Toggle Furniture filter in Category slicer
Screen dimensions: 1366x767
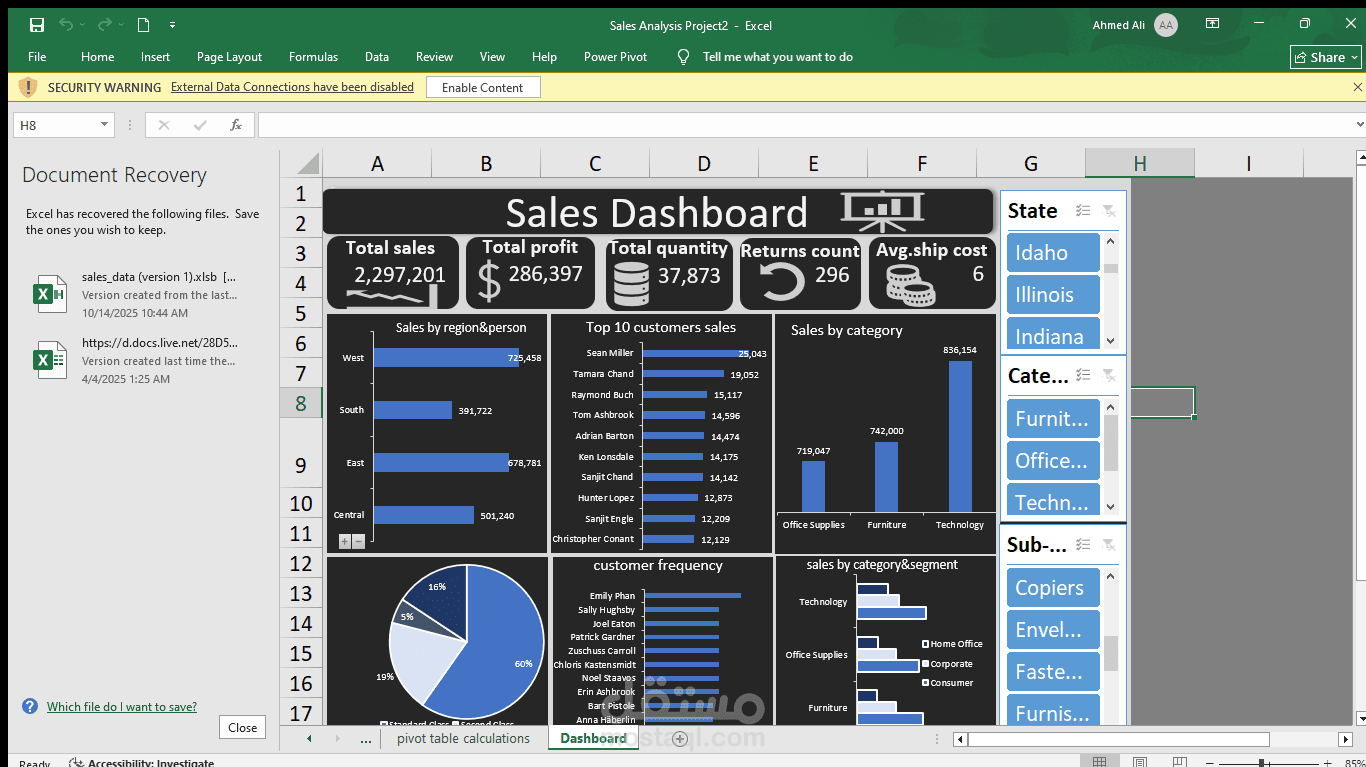pyautogui.click(x=1053, y=418)
